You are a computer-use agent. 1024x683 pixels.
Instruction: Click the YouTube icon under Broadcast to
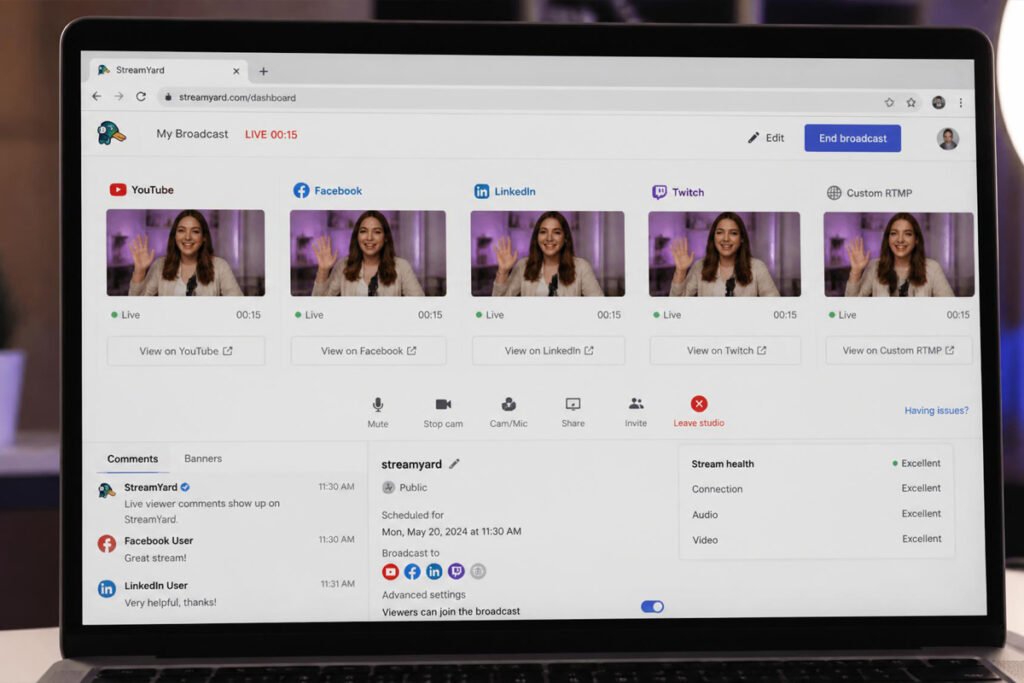391,572
